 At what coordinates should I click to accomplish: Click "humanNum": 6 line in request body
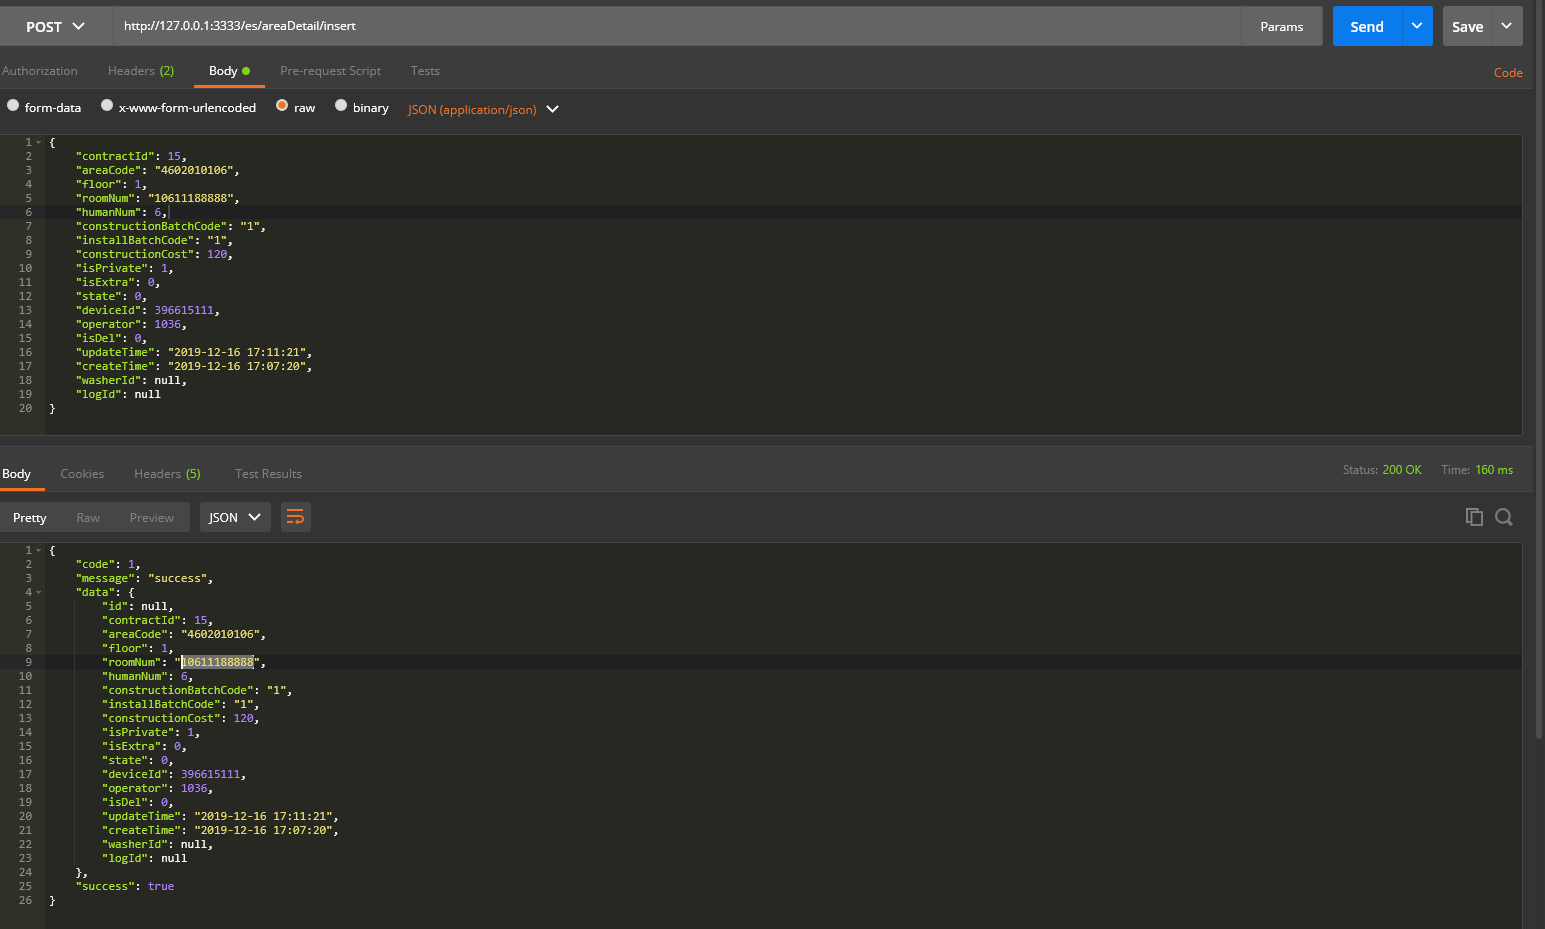pos(122,212)
